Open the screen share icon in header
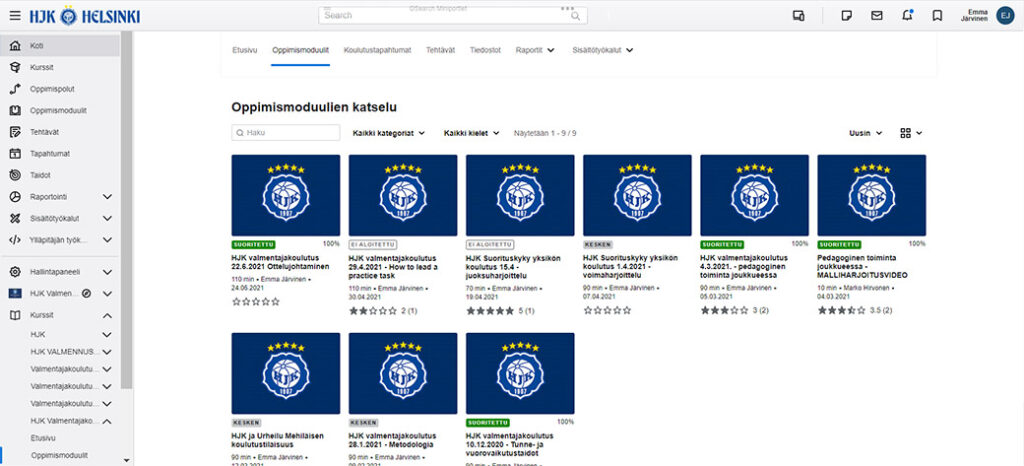Screen dimensions: 1024x466 [x=798, y=16]
